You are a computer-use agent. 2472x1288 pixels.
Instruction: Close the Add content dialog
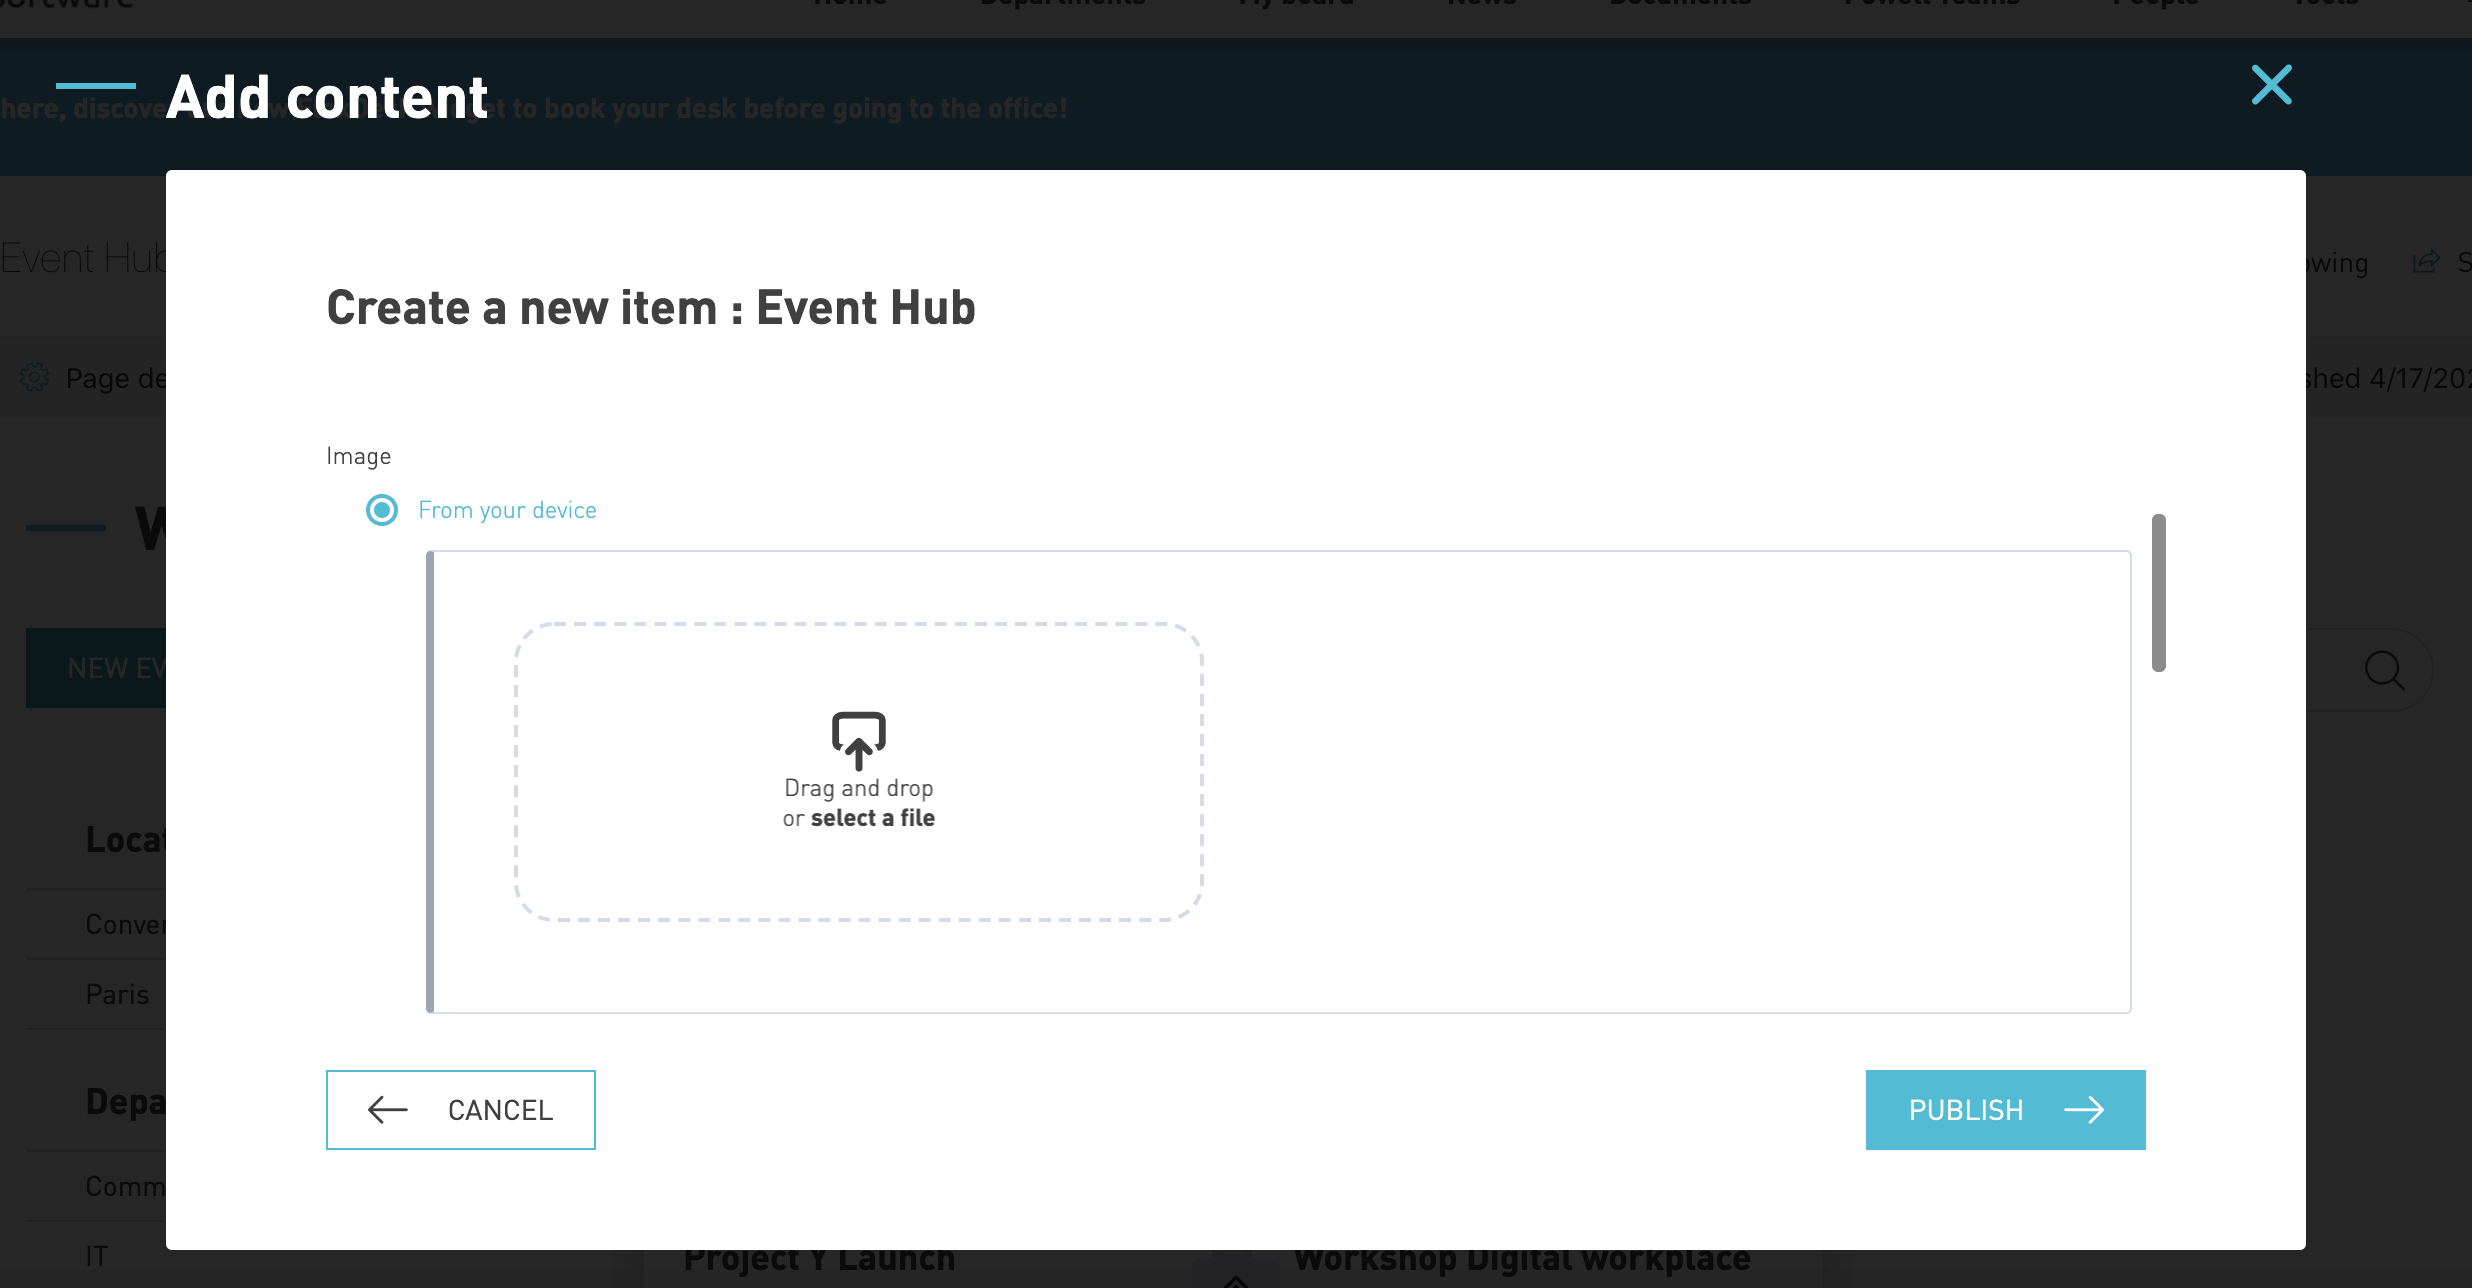2271,85
